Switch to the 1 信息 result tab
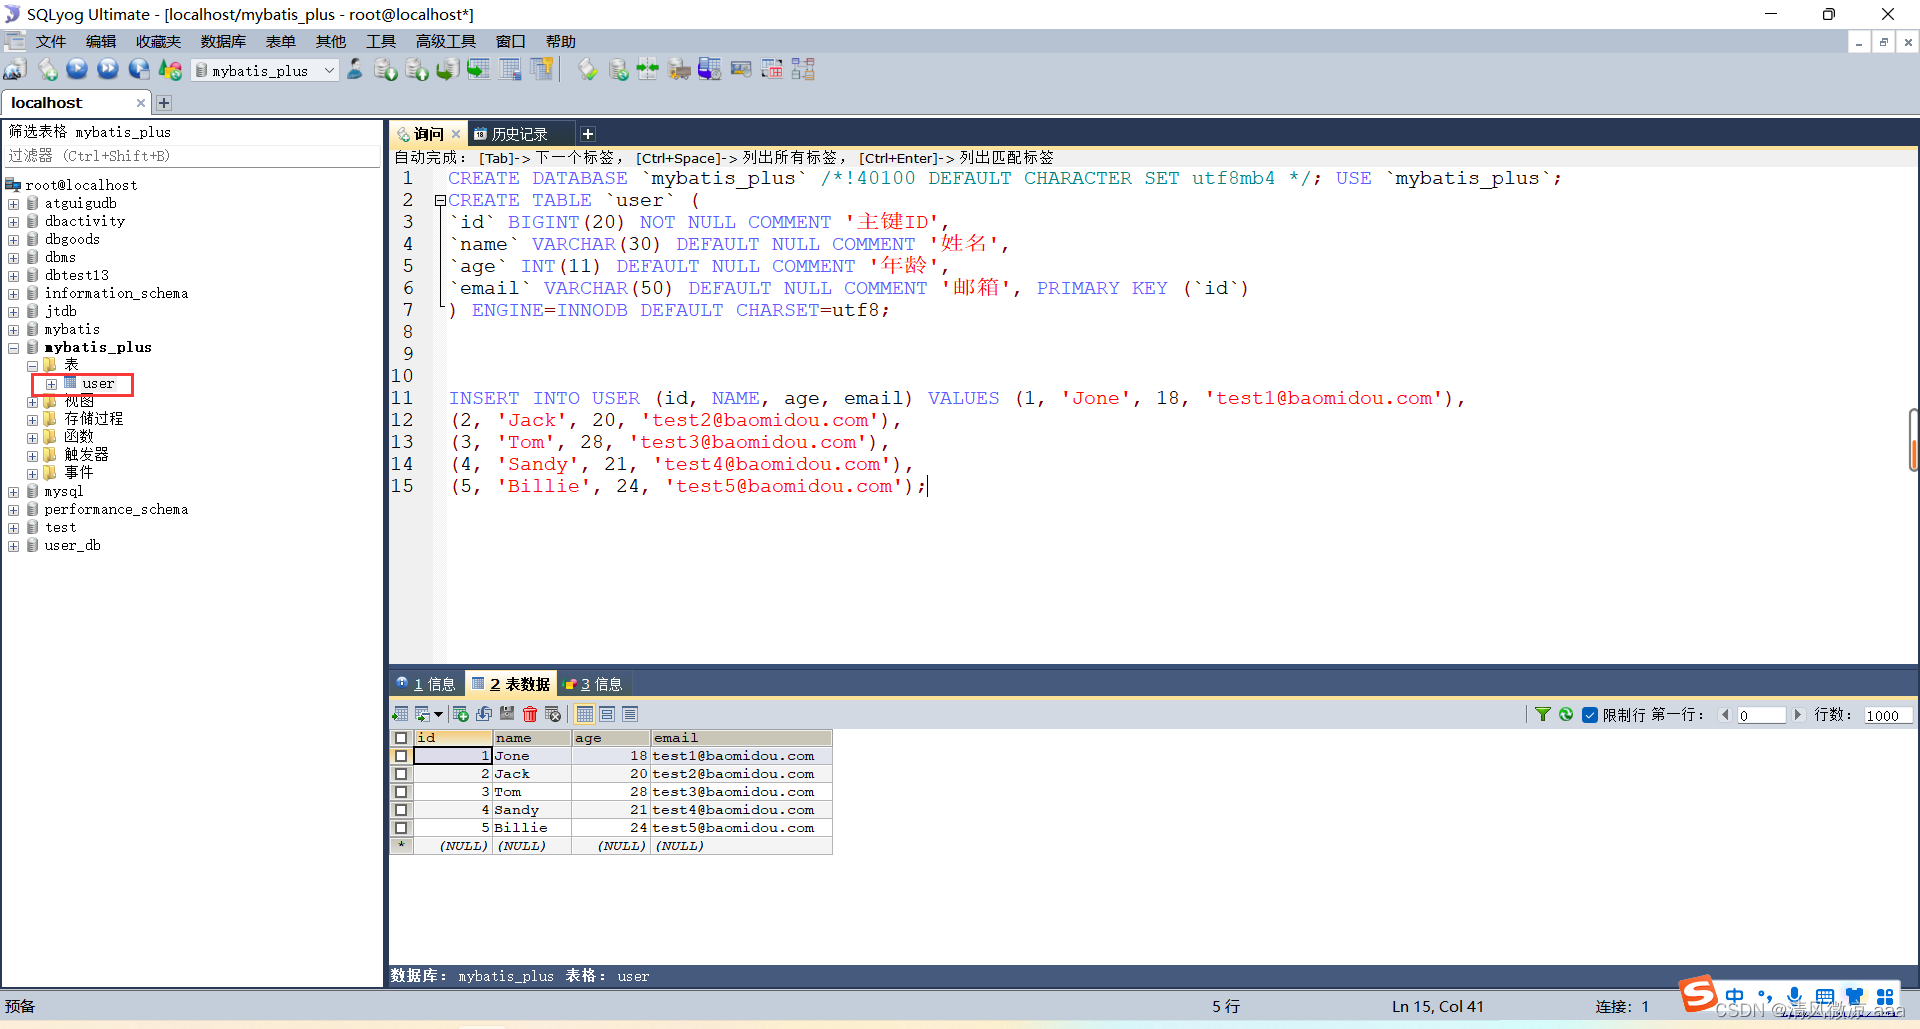 coord(427,684)
